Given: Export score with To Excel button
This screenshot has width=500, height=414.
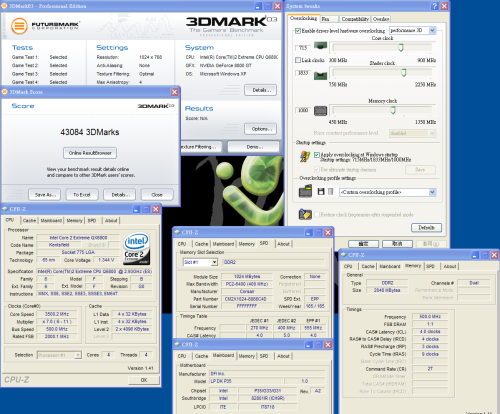Looking at the screenshot, I should (82, 195).
